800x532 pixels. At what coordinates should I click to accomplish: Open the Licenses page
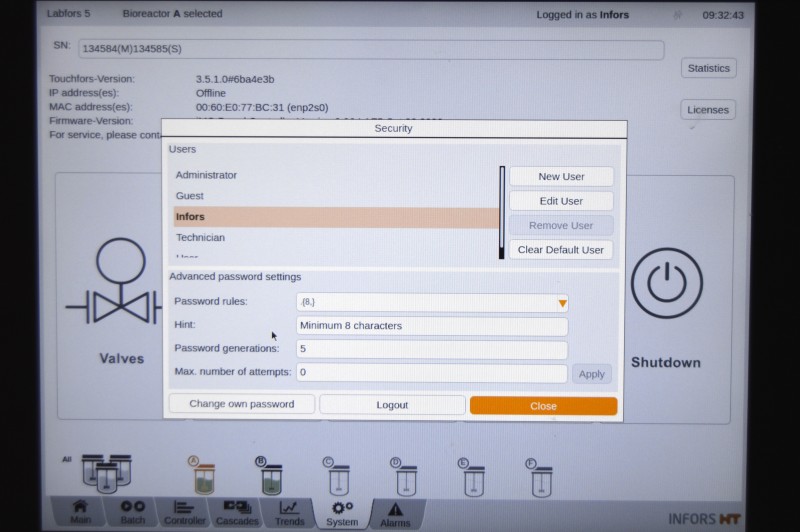point(708,110)
